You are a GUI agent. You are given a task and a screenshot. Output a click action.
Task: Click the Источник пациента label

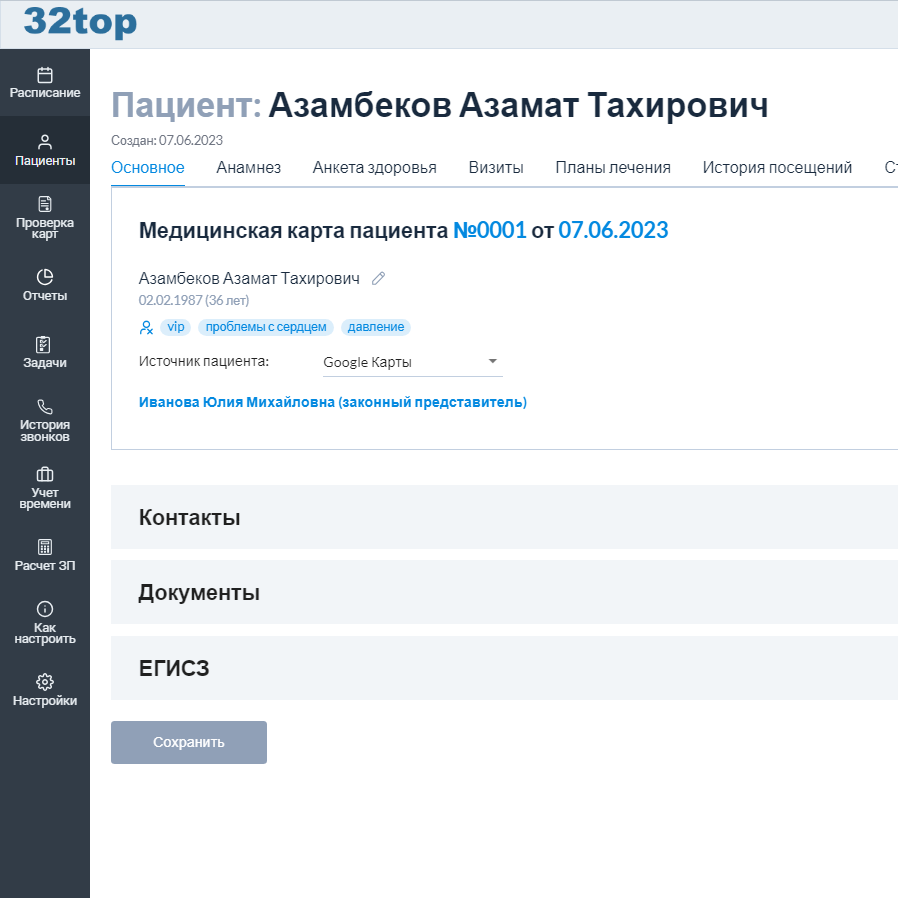click(204, 361)
